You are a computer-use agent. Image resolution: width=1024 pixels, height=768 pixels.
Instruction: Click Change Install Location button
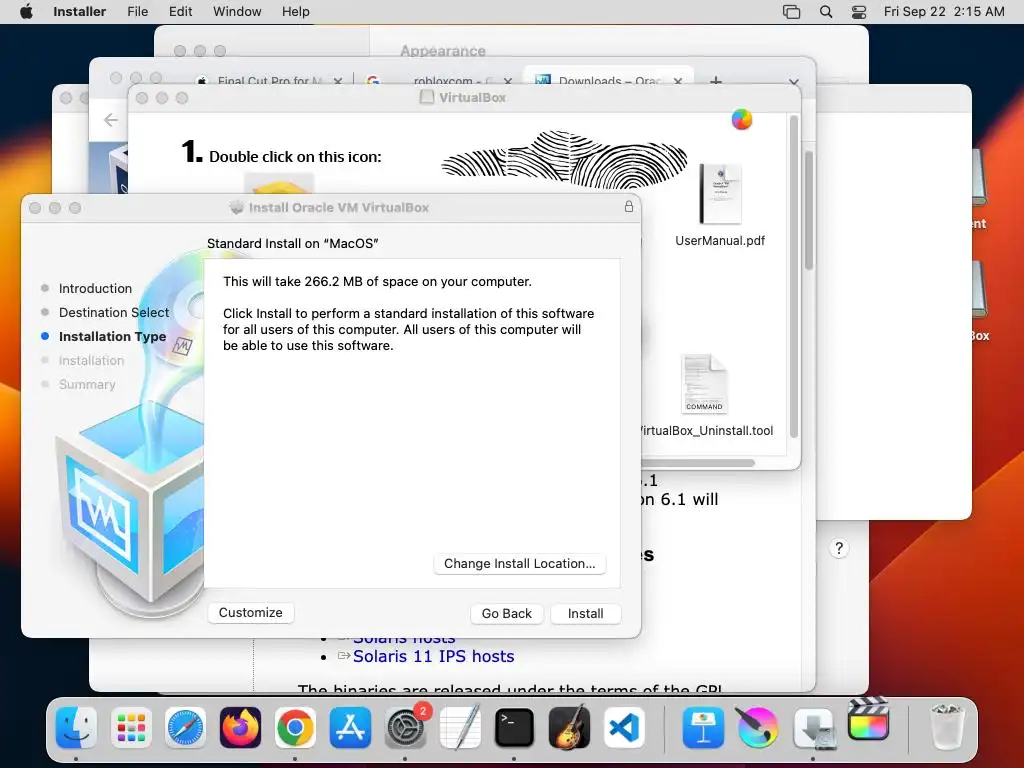tap(519, 564)
